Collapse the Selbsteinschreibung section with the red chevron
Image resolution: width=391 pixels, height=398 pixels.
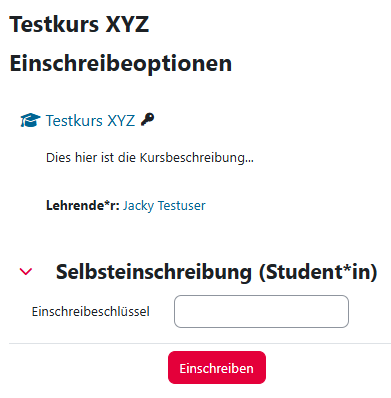pyautogui.click(x=26, y=271)
